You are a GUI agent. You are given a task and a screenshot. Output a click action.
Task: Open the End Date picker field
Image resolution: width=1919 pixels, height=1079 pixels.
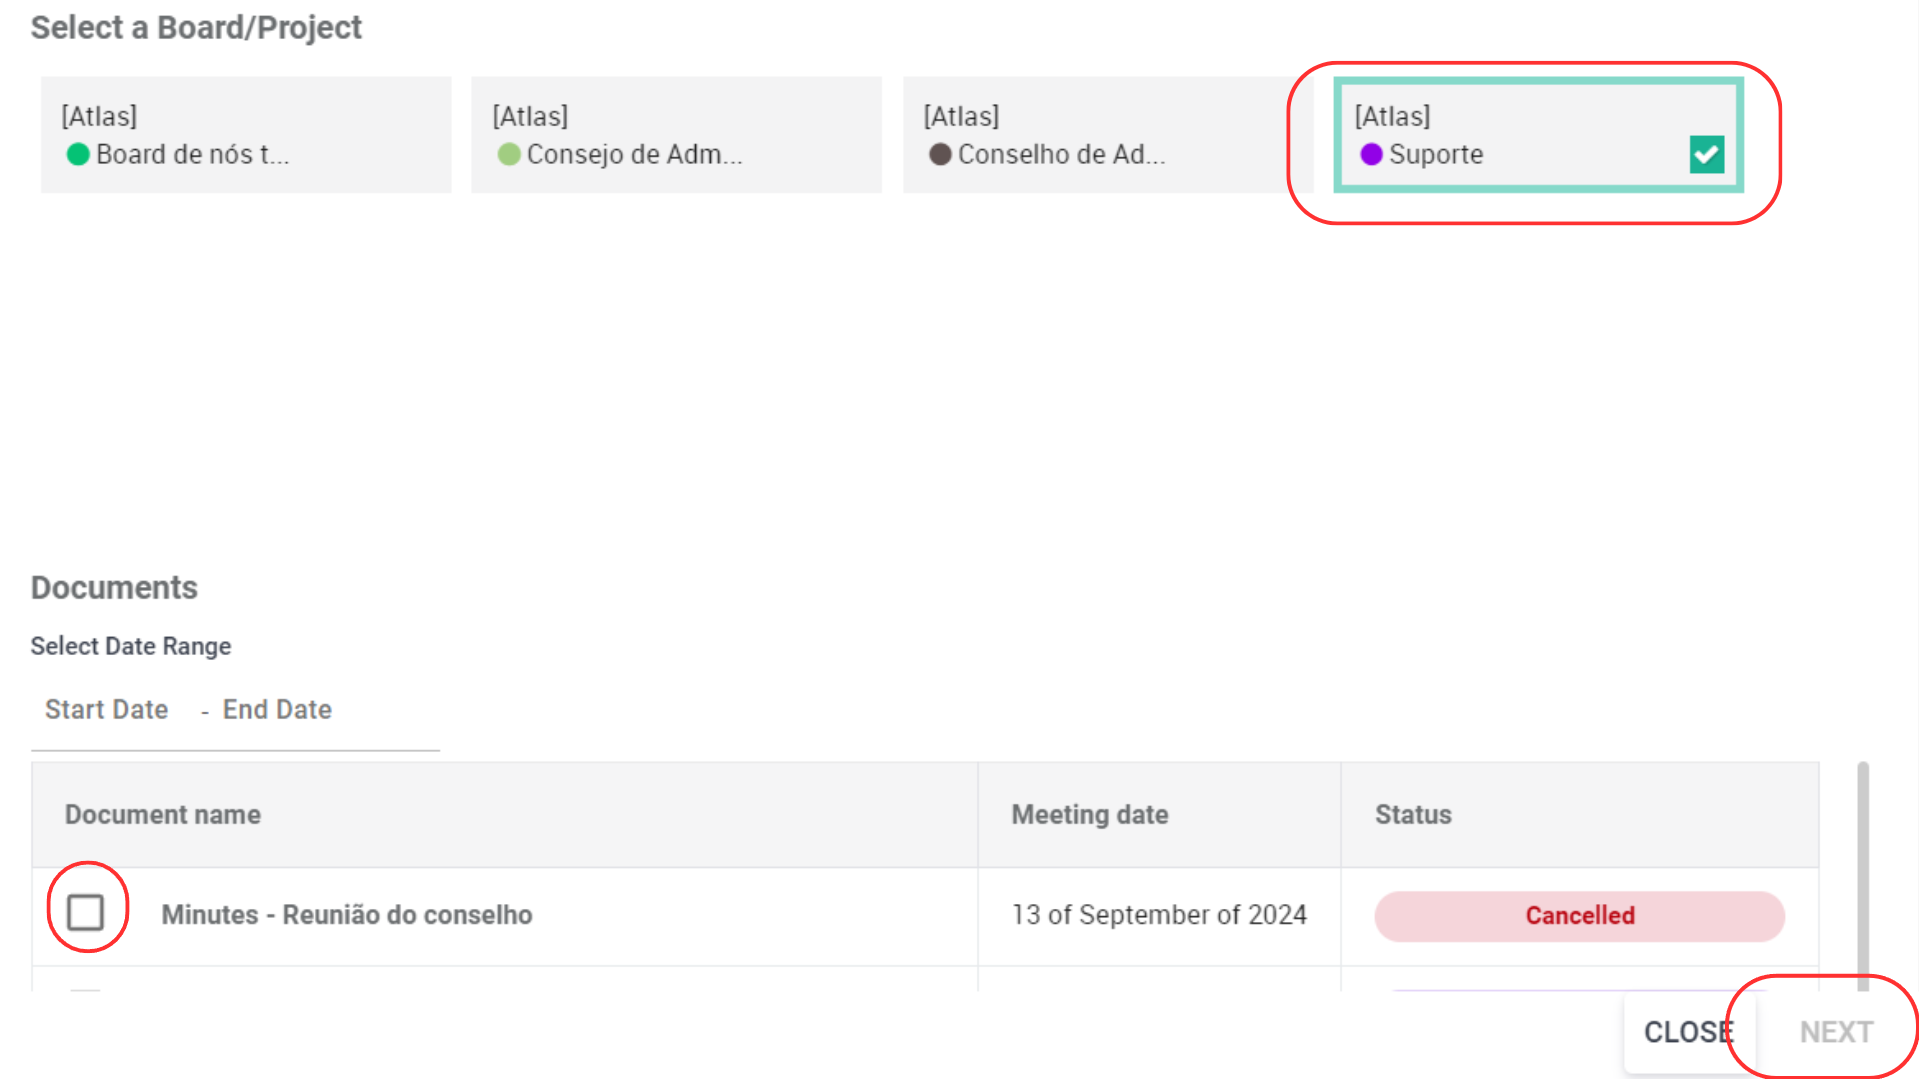277,709
